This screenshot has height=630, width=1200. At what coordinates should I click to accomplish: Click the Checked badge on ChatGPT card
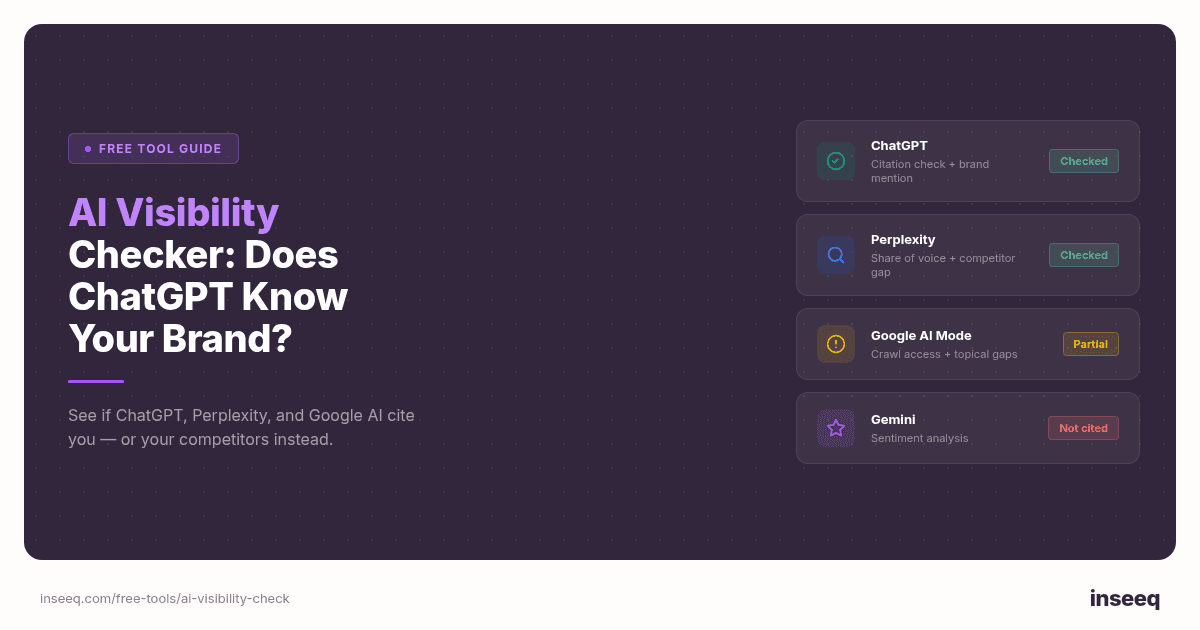point(1084,161)
